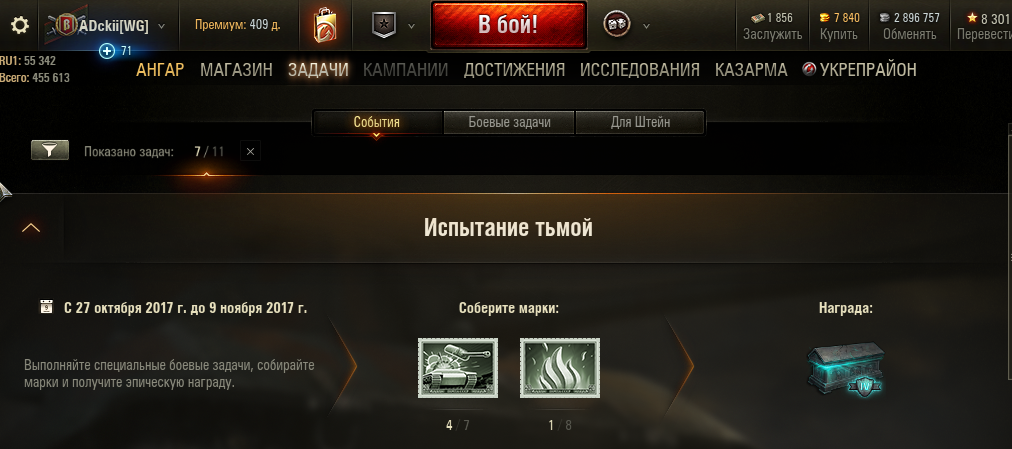Open the premium shop bag icon
Screen dimensions: 1012x449
pyautogui.click(x=325, y=26)
